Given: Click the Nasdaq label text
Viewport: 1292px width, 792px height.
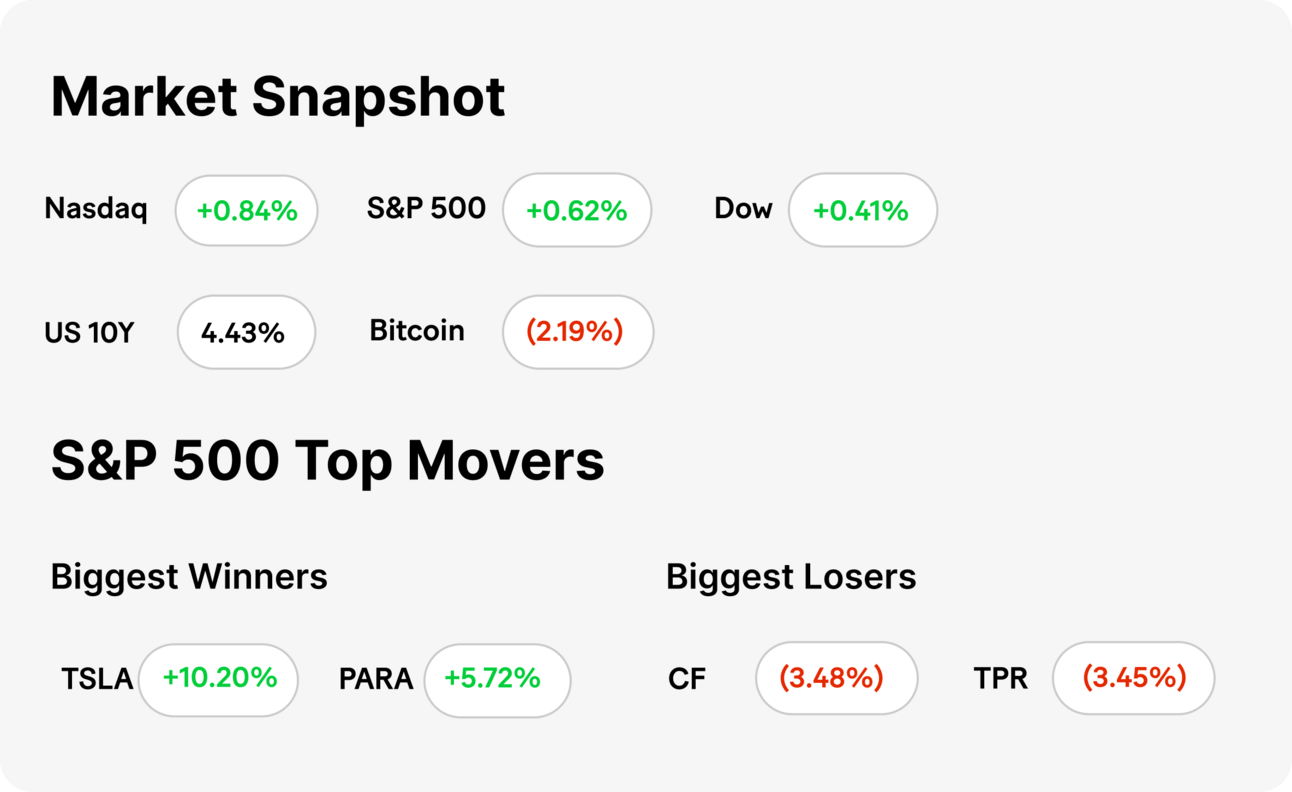Looking at the screenshot, I should pos(96,209).
